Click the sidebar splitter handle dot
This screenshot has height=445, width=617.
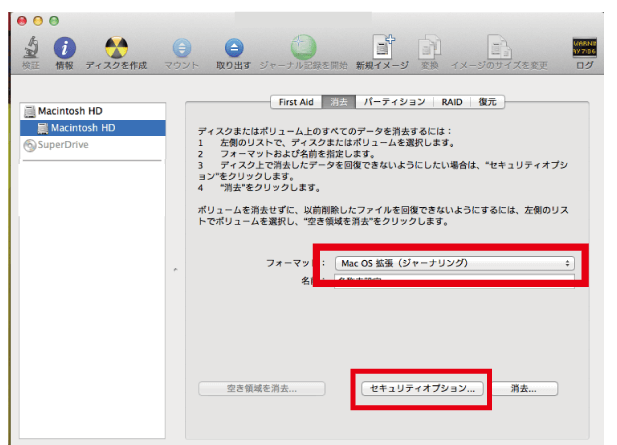(175, 270)
